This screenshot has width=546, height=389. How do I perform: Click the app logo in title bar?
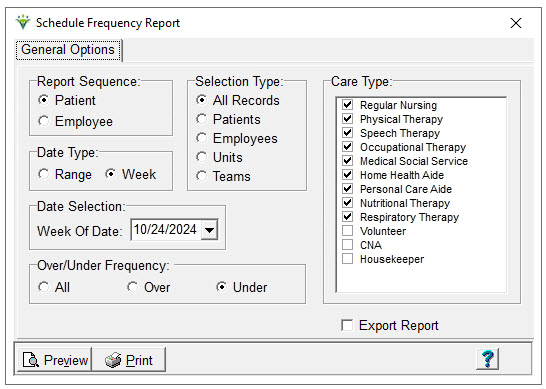[23, 22]
